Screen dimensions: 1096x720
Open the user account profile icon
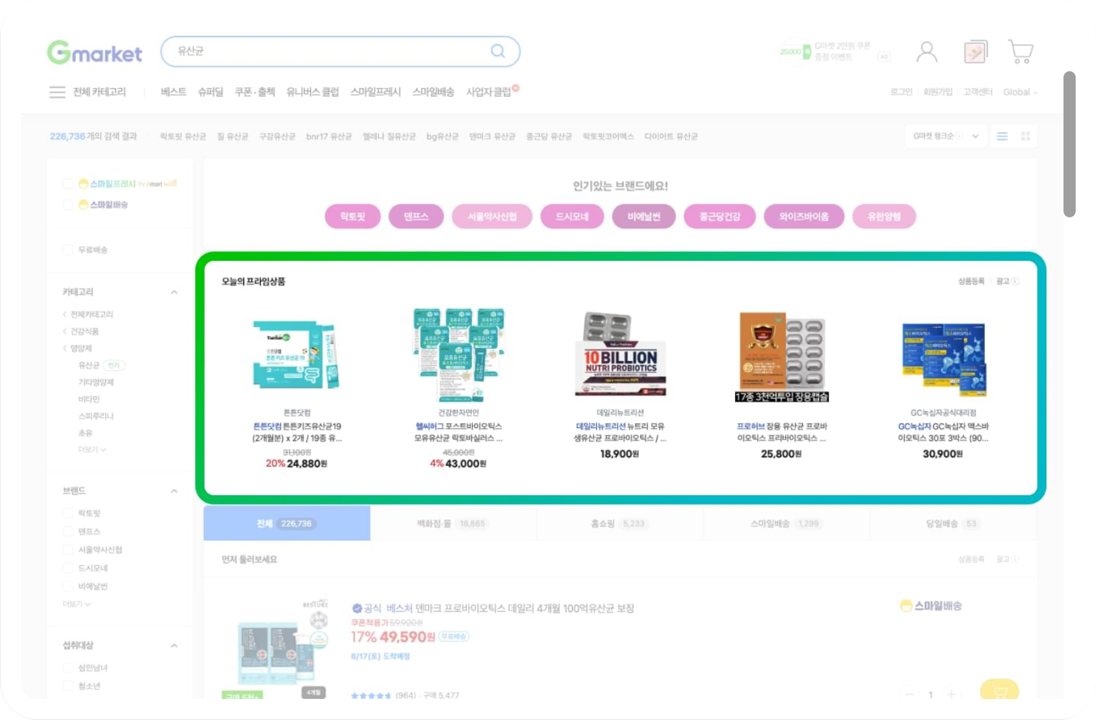[927, 52]
